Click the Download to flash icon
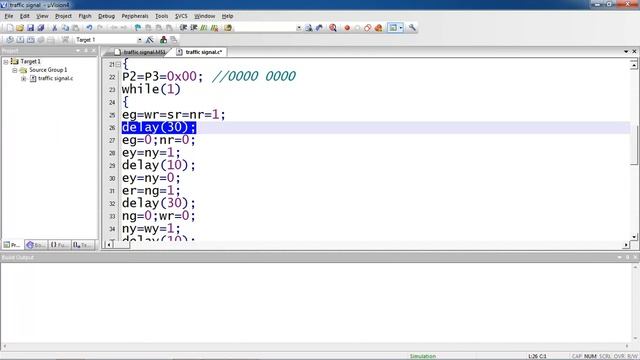 [65, 40]
